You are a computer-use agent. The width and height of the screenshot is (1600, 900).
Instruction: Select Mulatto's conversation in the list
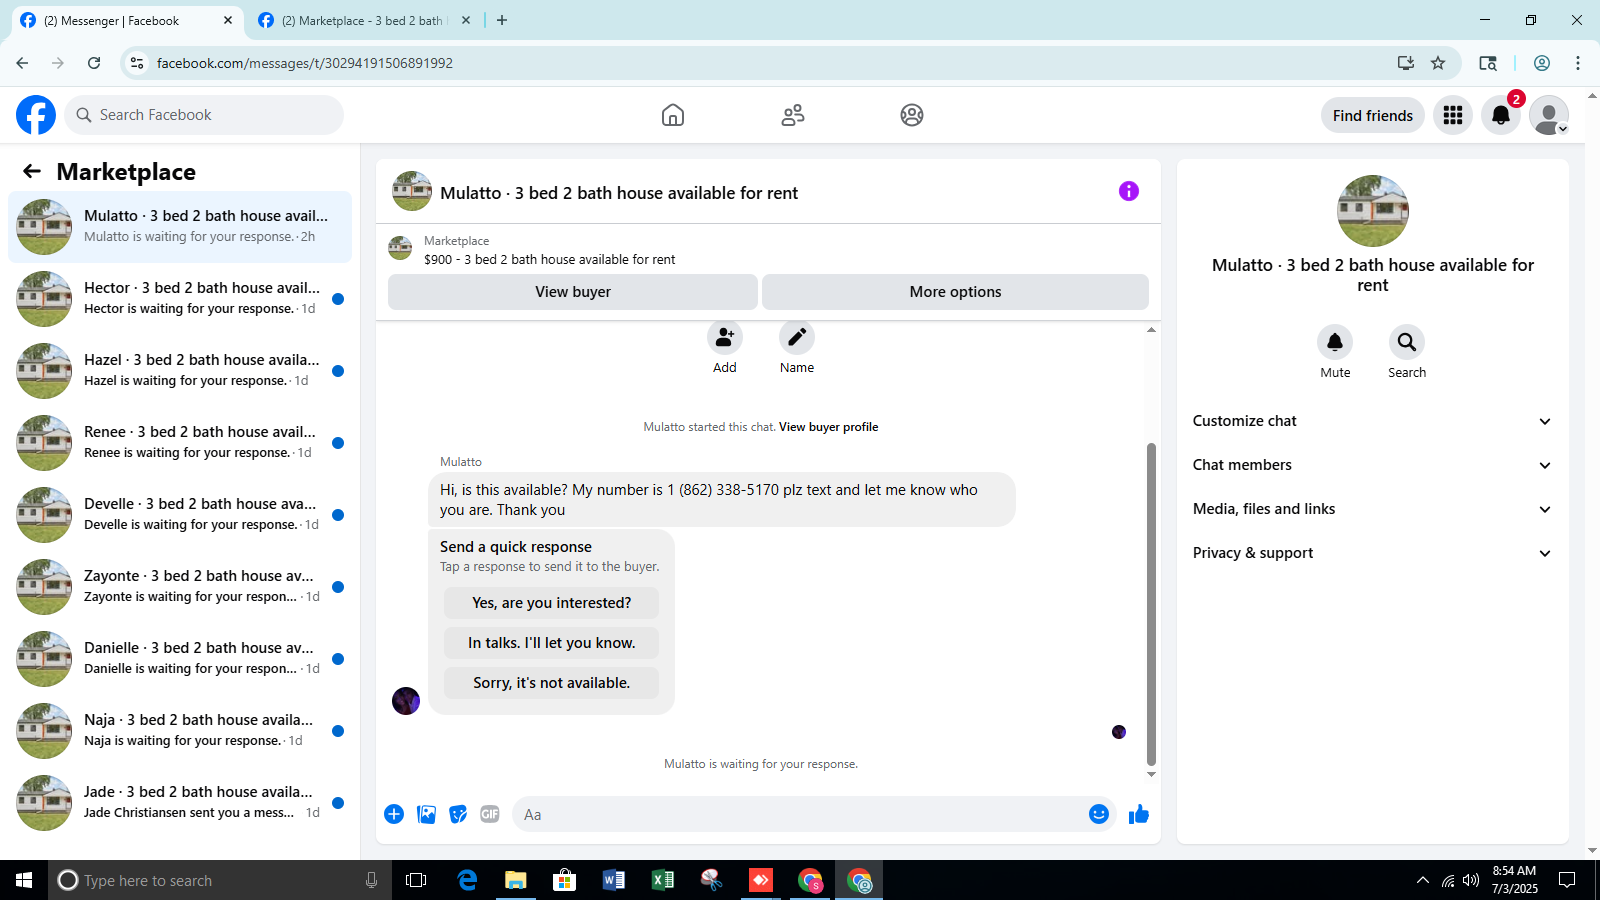(x=180, y=226)
